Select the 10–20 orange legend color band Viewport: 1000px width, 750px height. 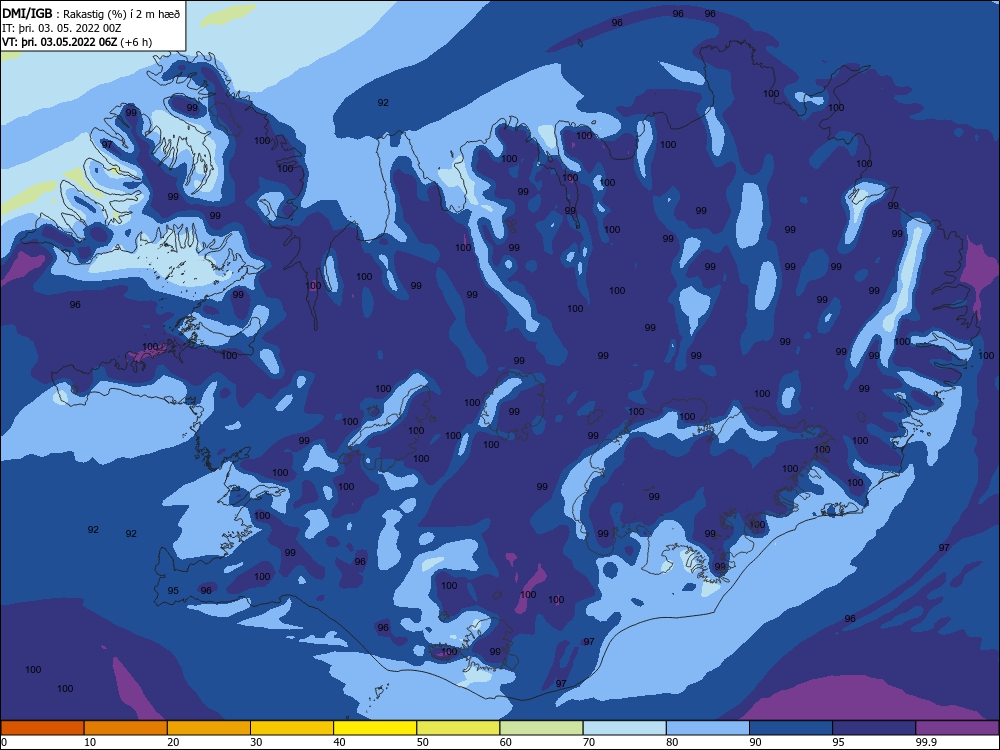pyautogui.click(x=126, y=728)
